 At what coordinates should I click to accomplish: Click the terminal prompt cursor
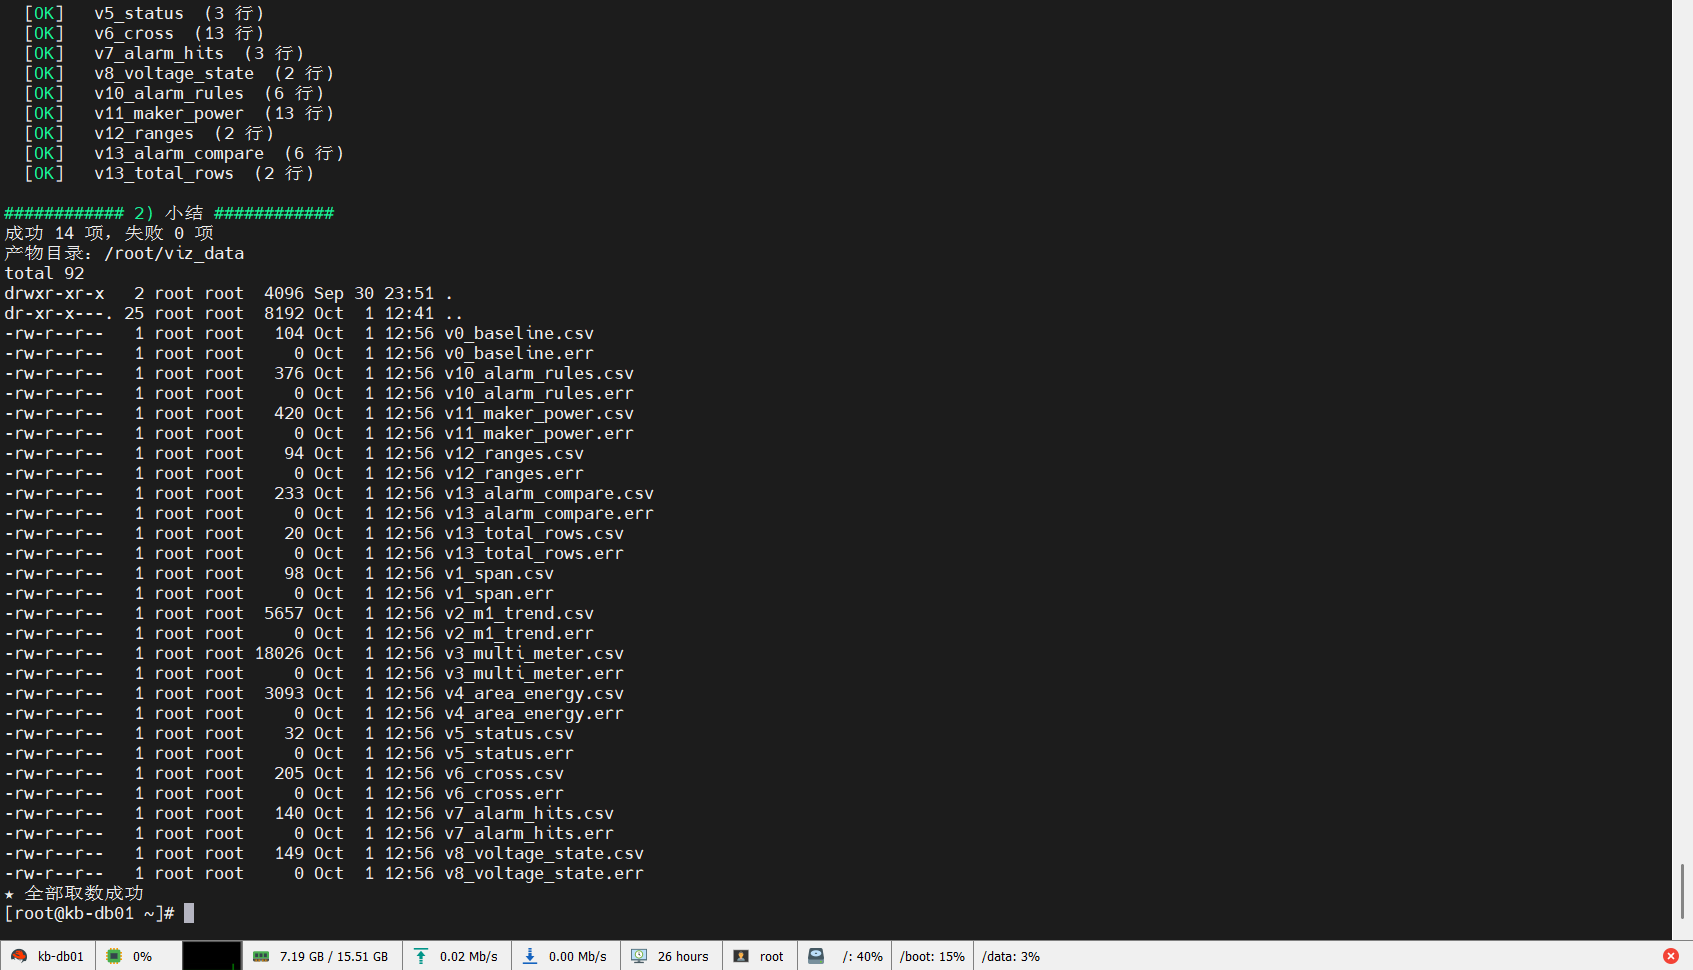click(x=189, y=913)
